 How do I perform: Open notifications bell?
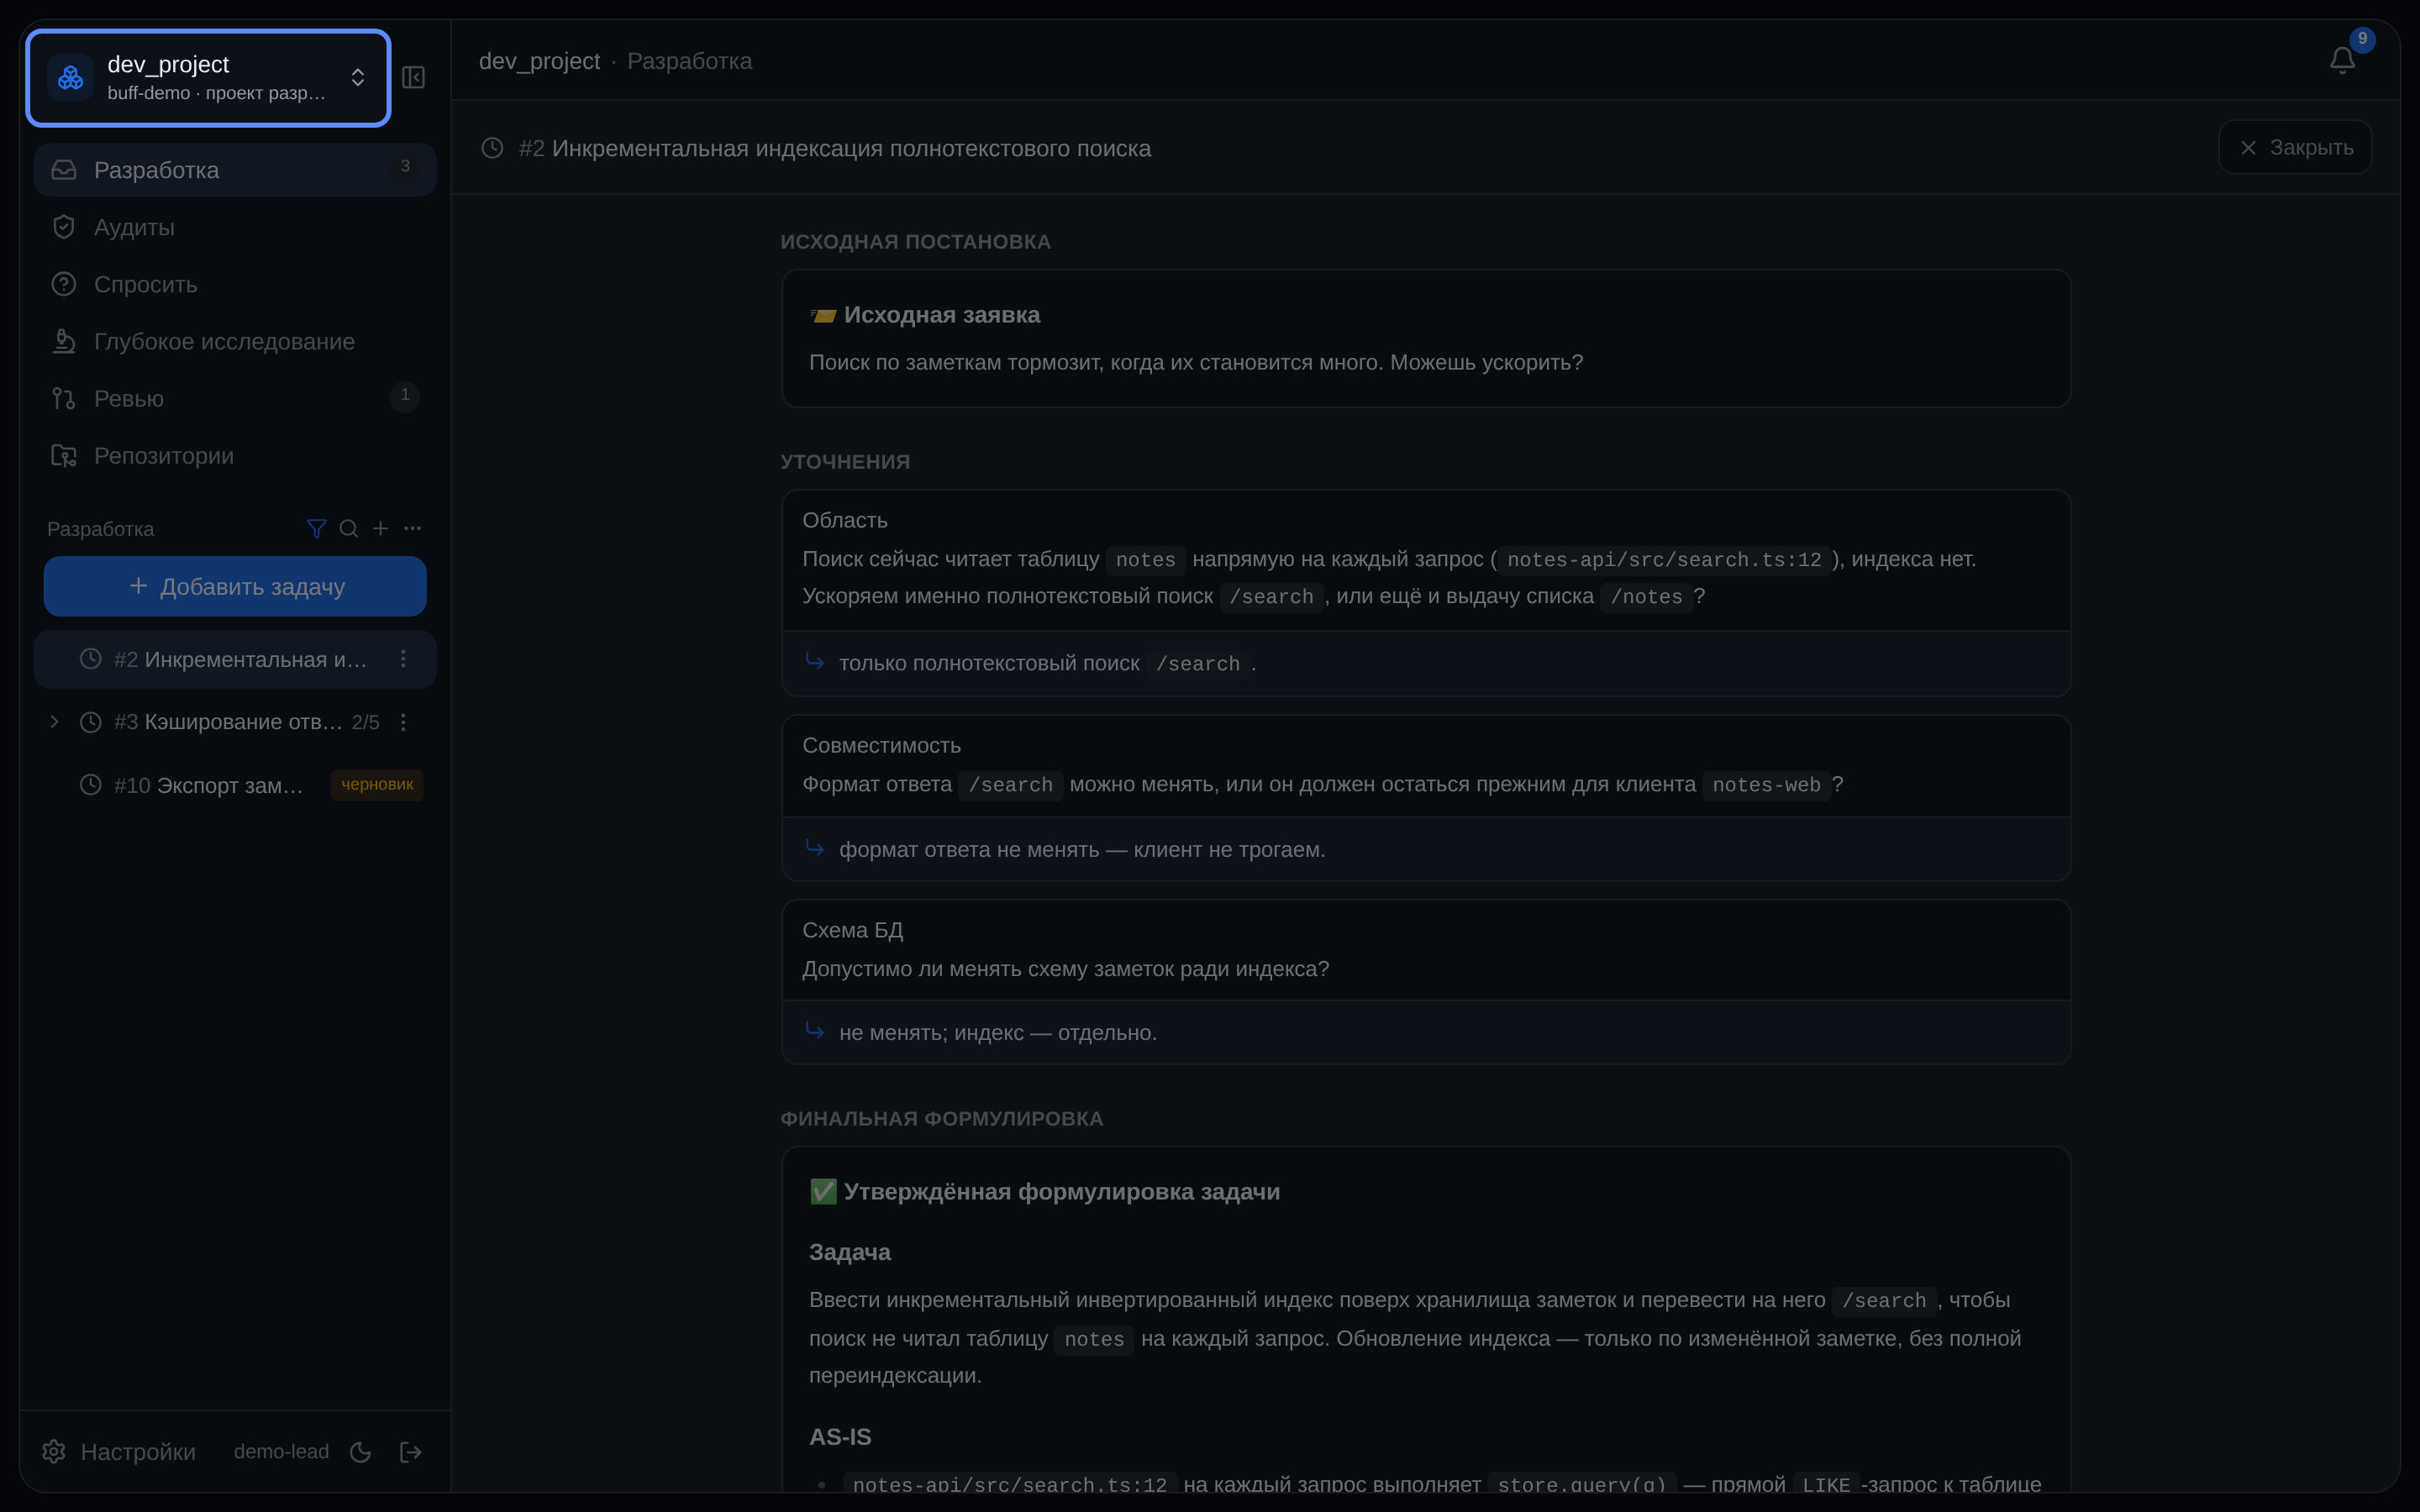[x=2342, y=61]
